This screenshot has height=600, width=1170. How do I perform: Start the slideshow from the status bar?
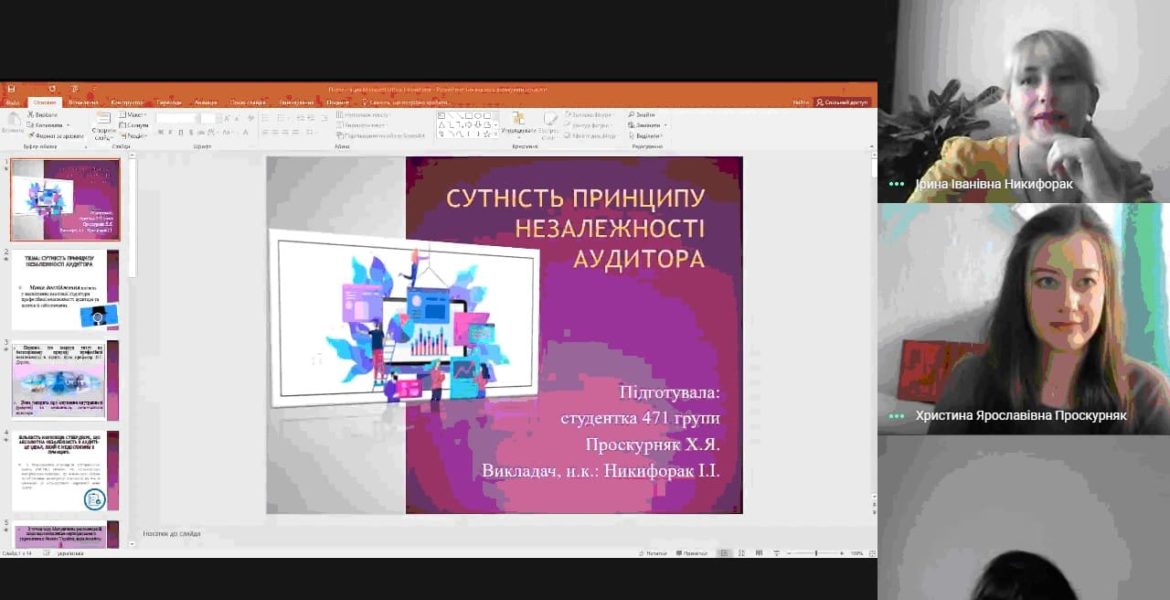pos(777,553)
